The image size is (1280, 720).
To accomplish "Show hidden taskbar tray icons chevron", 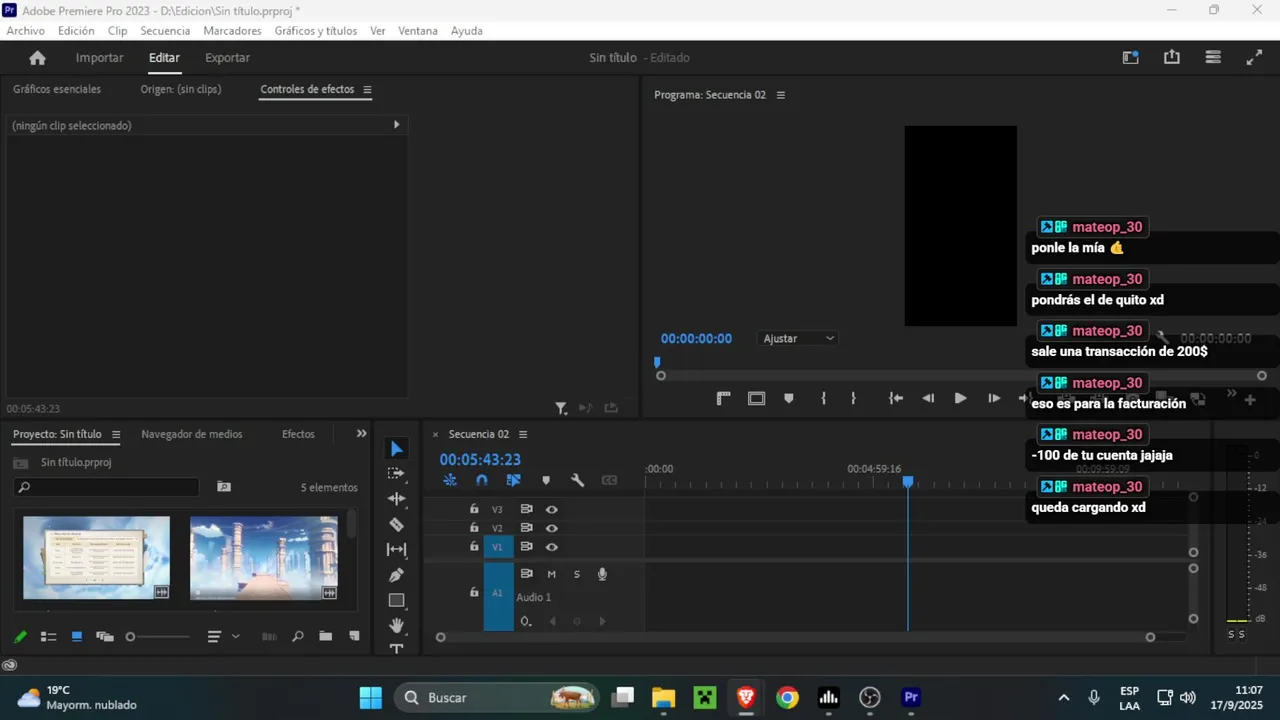I will point(1064,698).
